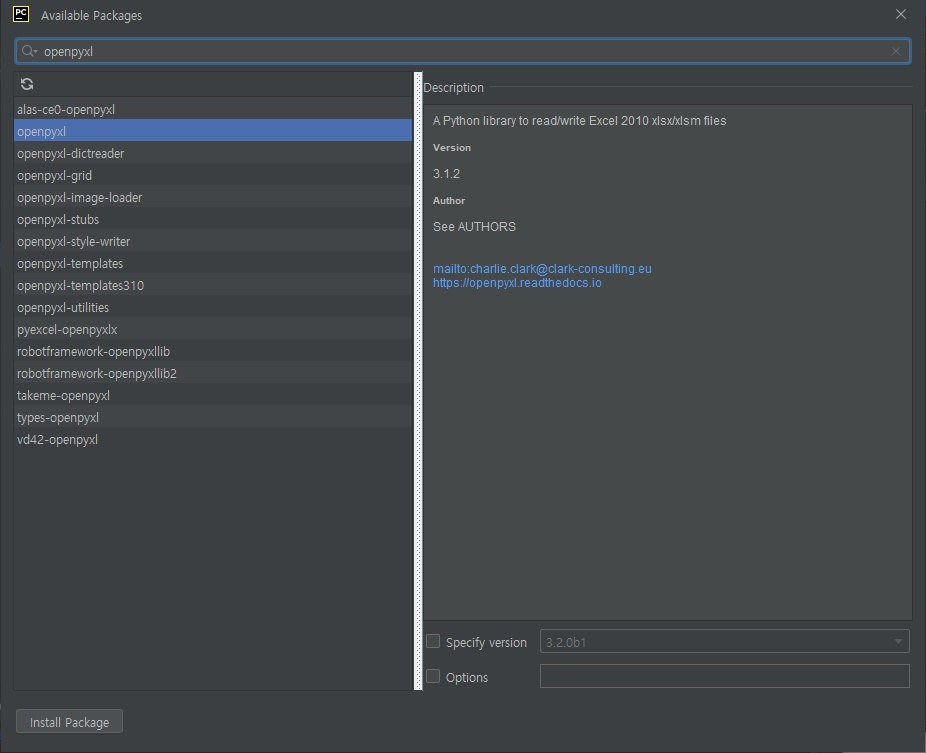Select the openpyxl package row
Screen dimensions: 926x753
pyautogui.click(x=213, y=131)
